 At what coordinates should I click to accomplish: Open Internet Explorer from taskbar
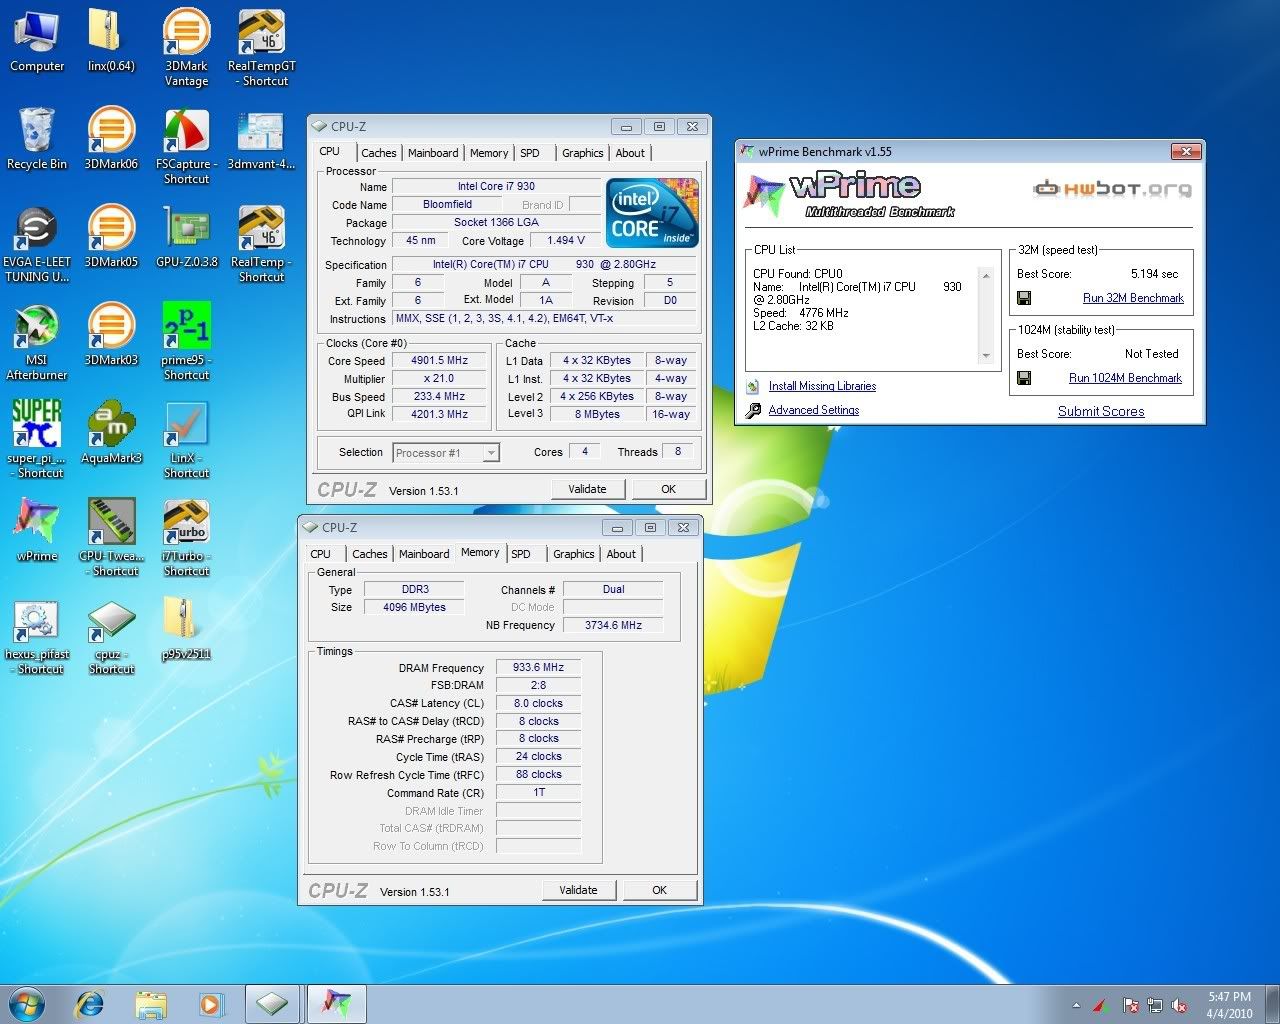90,1003
